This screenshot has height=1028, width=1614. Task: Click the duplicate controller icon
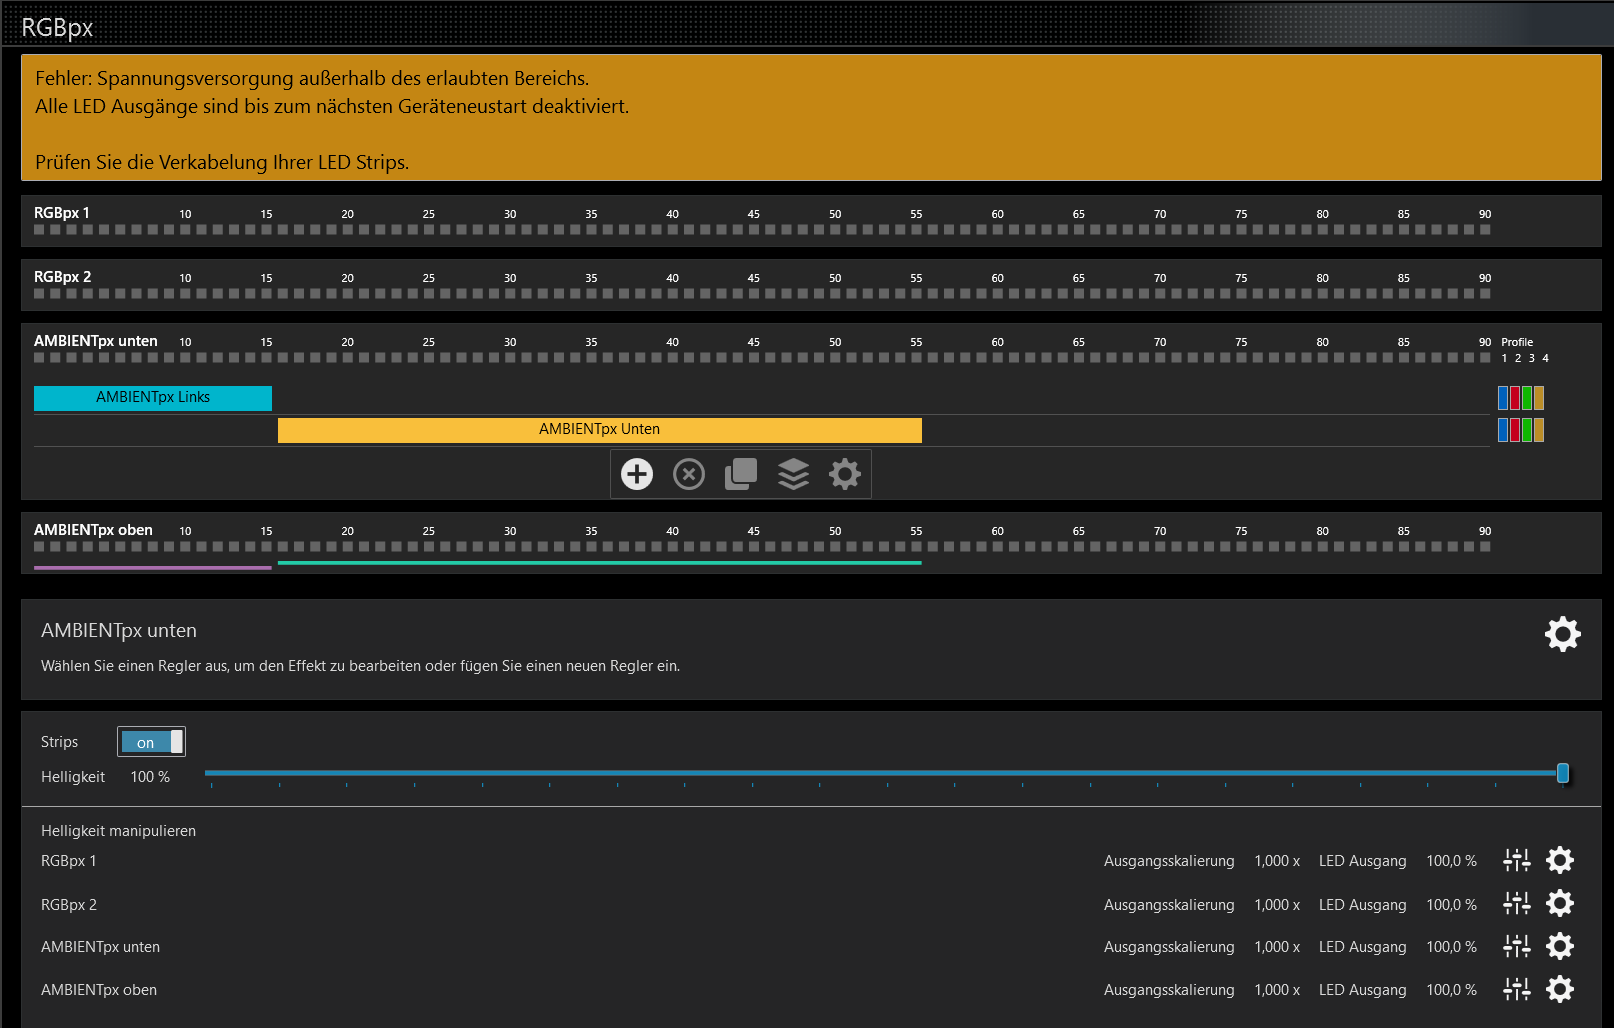[x=741, y=474]
